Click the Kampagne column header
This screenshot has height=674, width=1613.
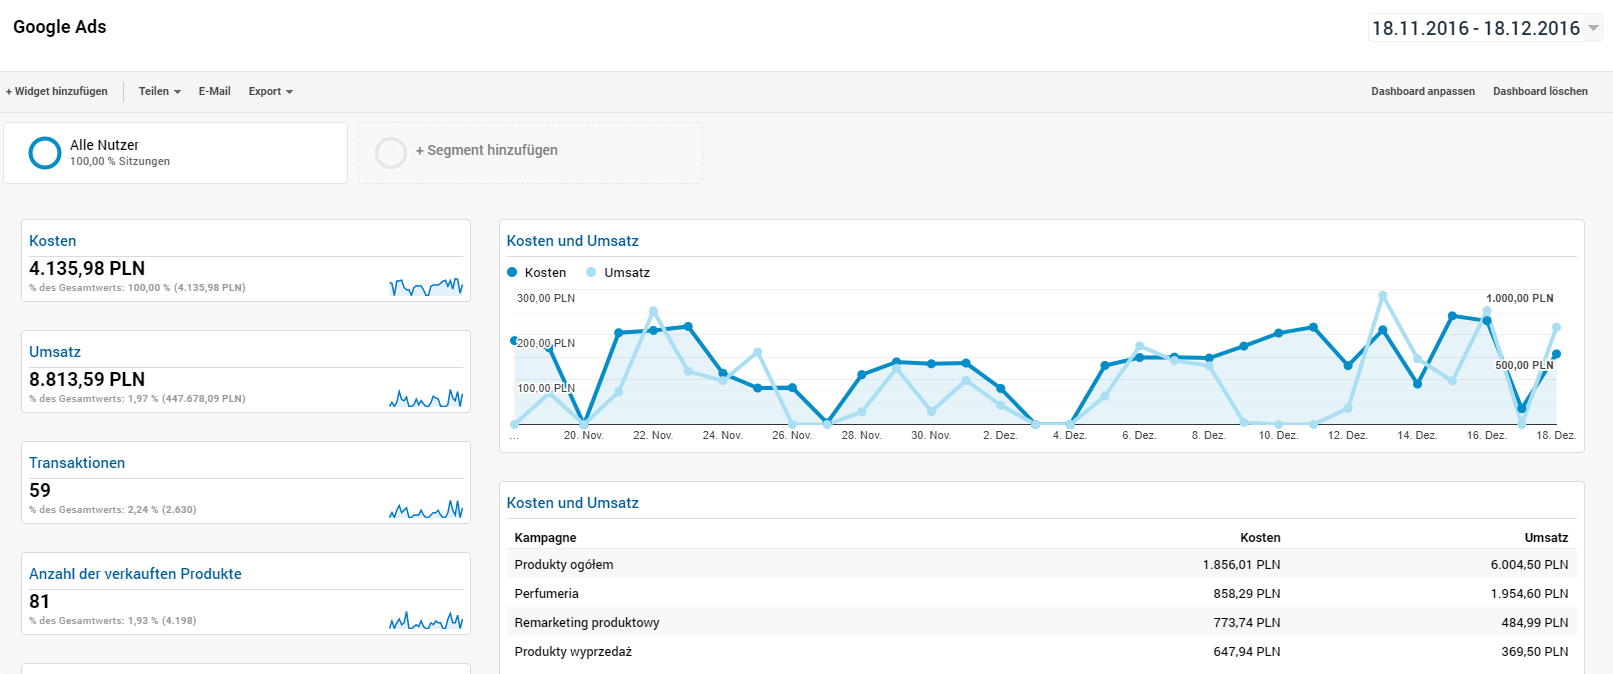[545, 538]
